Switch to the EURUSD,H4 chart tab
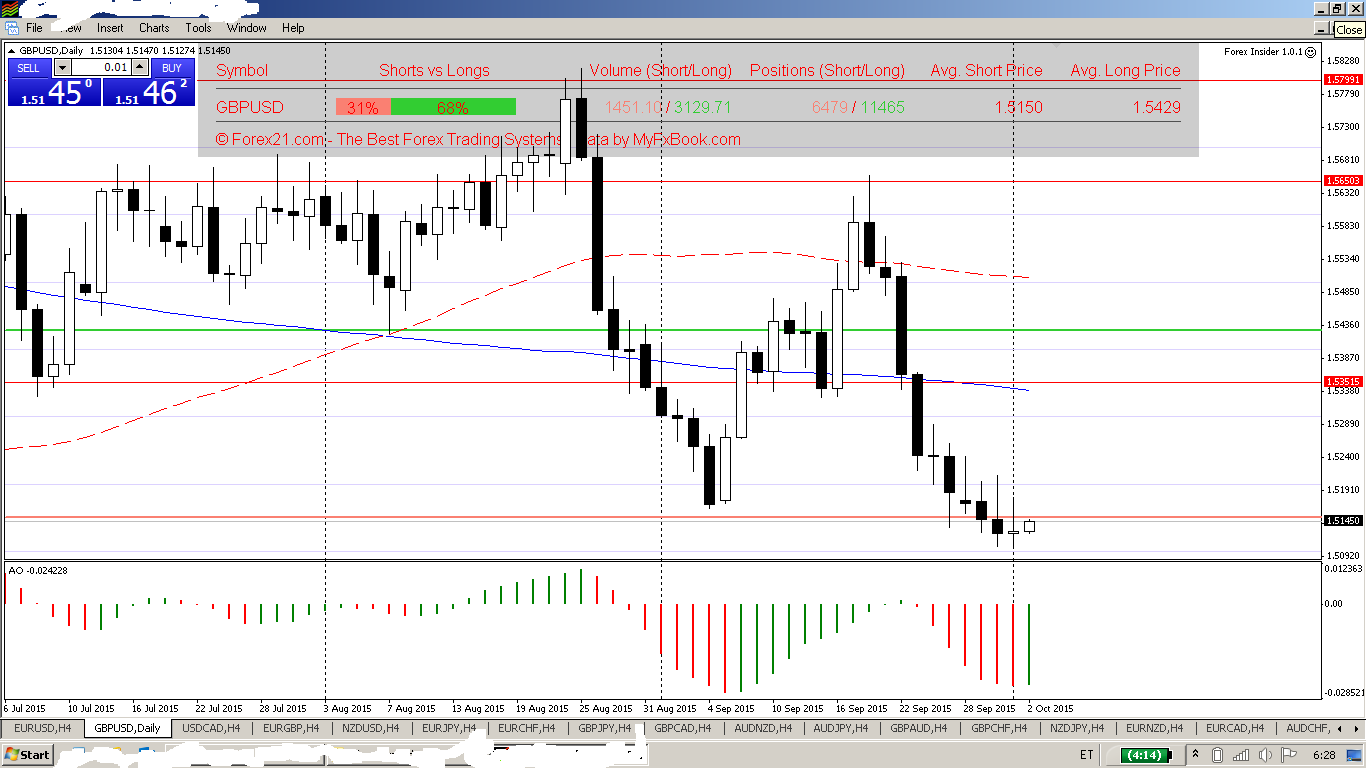The height and width of the screenshot is (768, 1366). [x=43, y=728]
